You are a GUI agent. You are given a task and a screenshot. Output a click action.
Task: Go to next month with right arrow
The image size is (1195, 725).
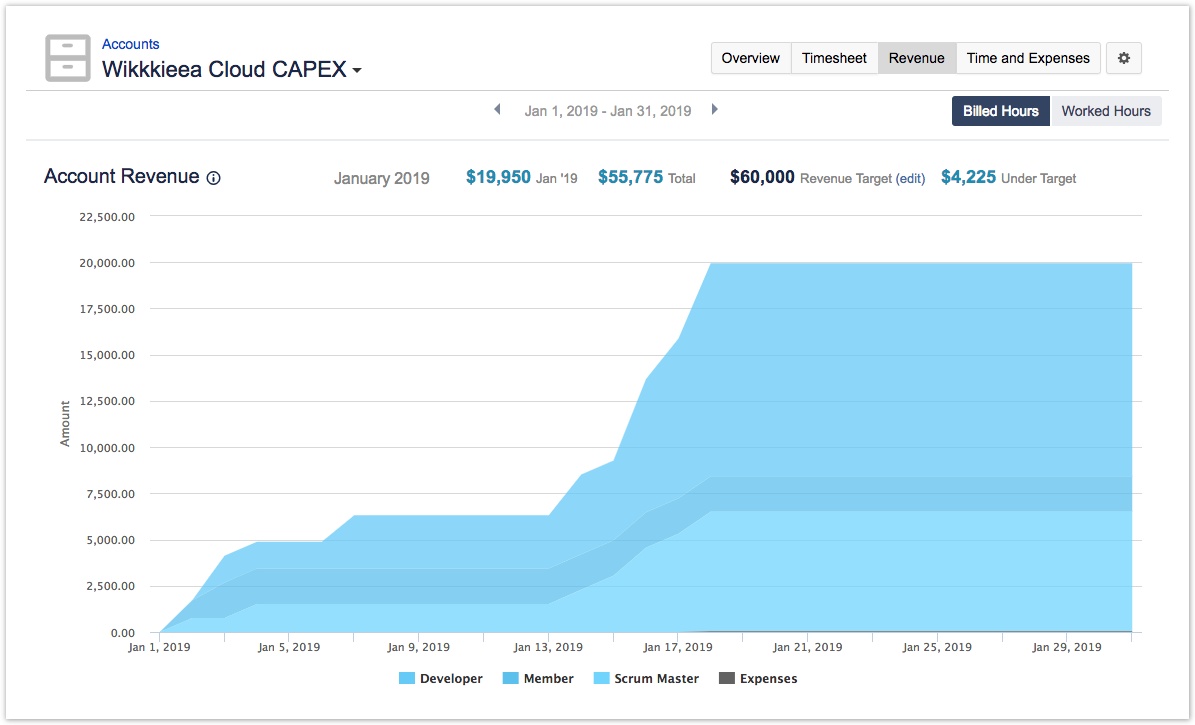tap(714, 110)
